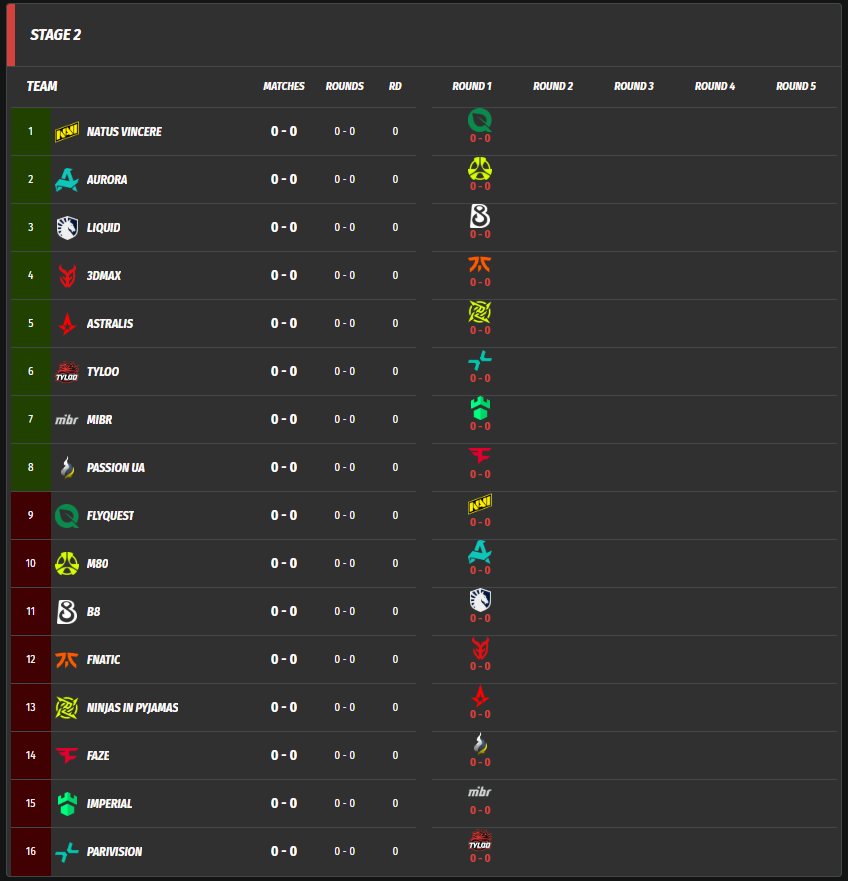The height and width of the screenshot is (881, 848).
Task: Click the RD column header
Action: (x=395, y=87)
